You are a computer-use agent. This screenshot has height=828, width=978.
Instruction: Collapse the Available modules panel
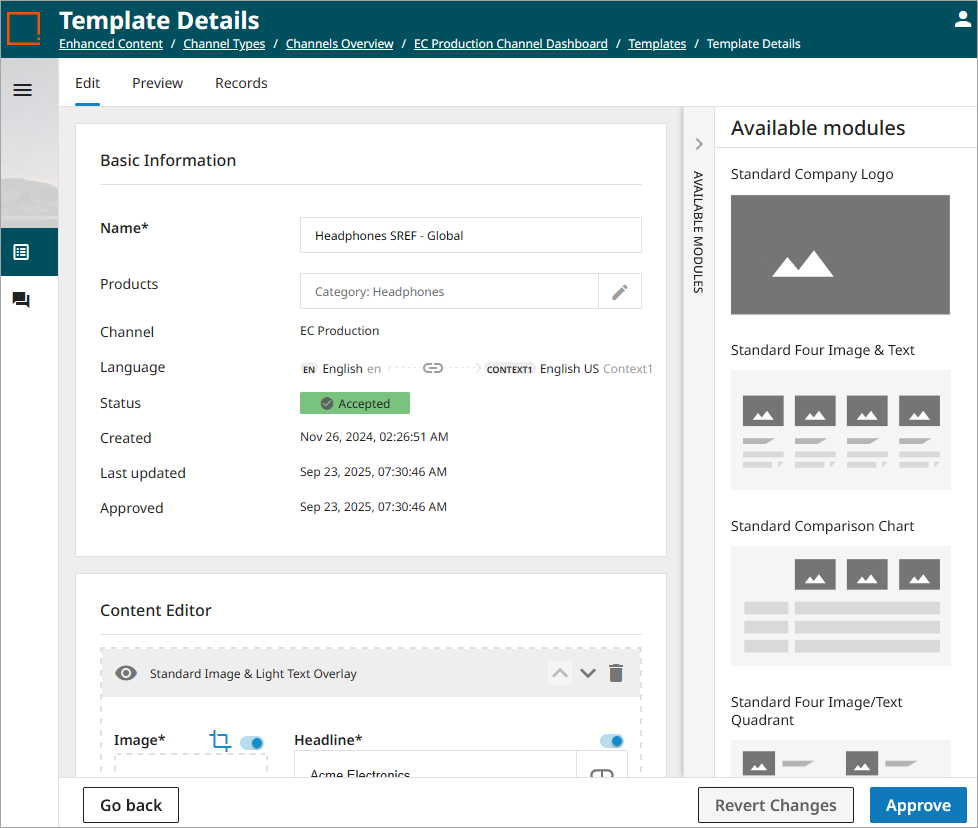coord(699,144)
